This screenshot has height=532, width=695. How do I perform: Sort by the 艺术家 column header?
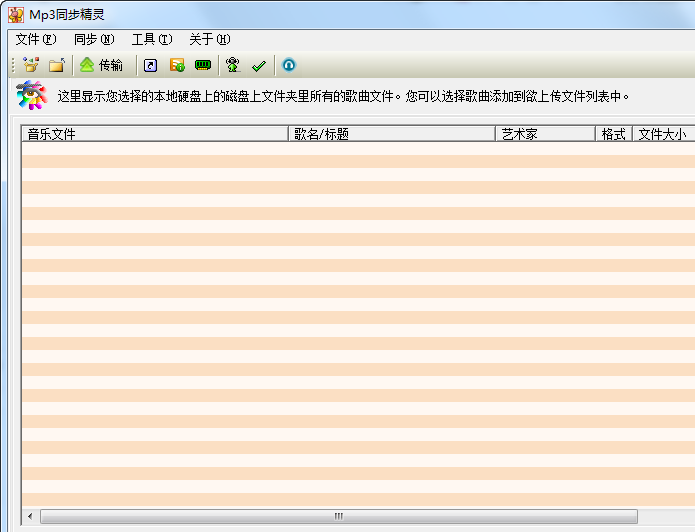pos(545,134)
